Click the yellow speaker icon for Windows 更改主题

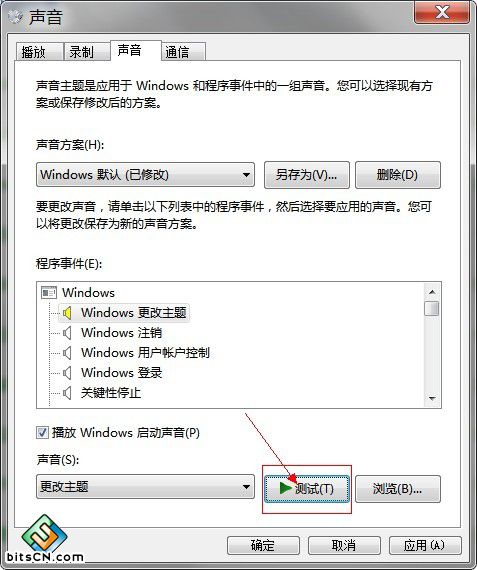point(67,313)
